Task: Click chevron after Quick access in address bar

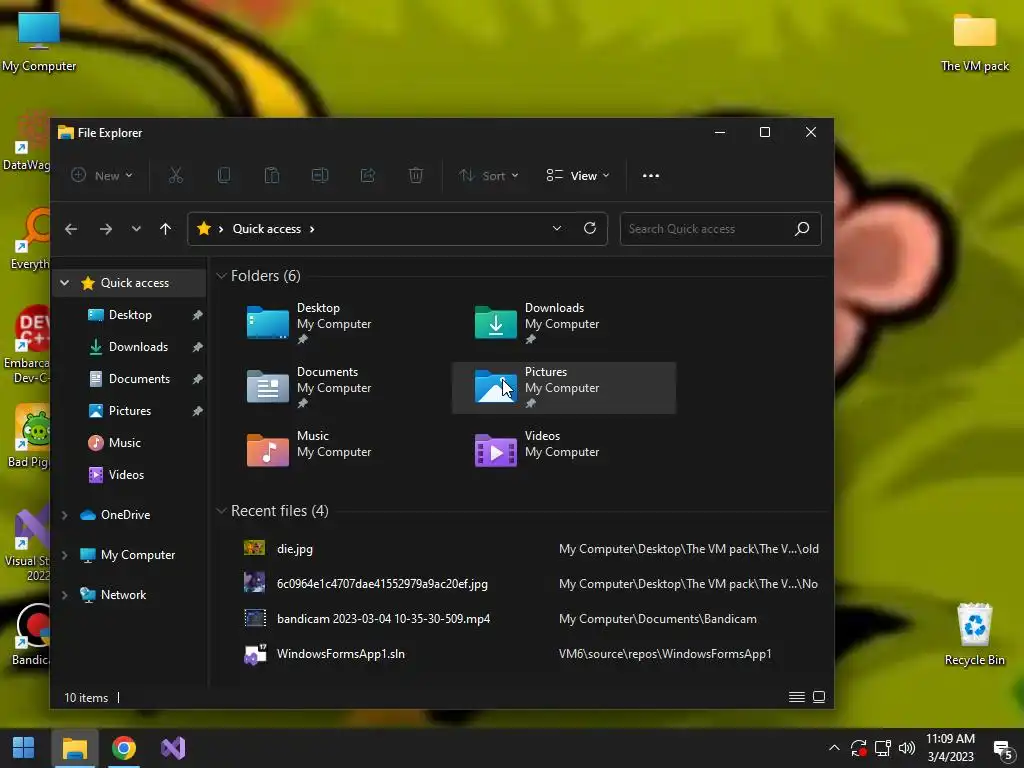Action: 312,229
